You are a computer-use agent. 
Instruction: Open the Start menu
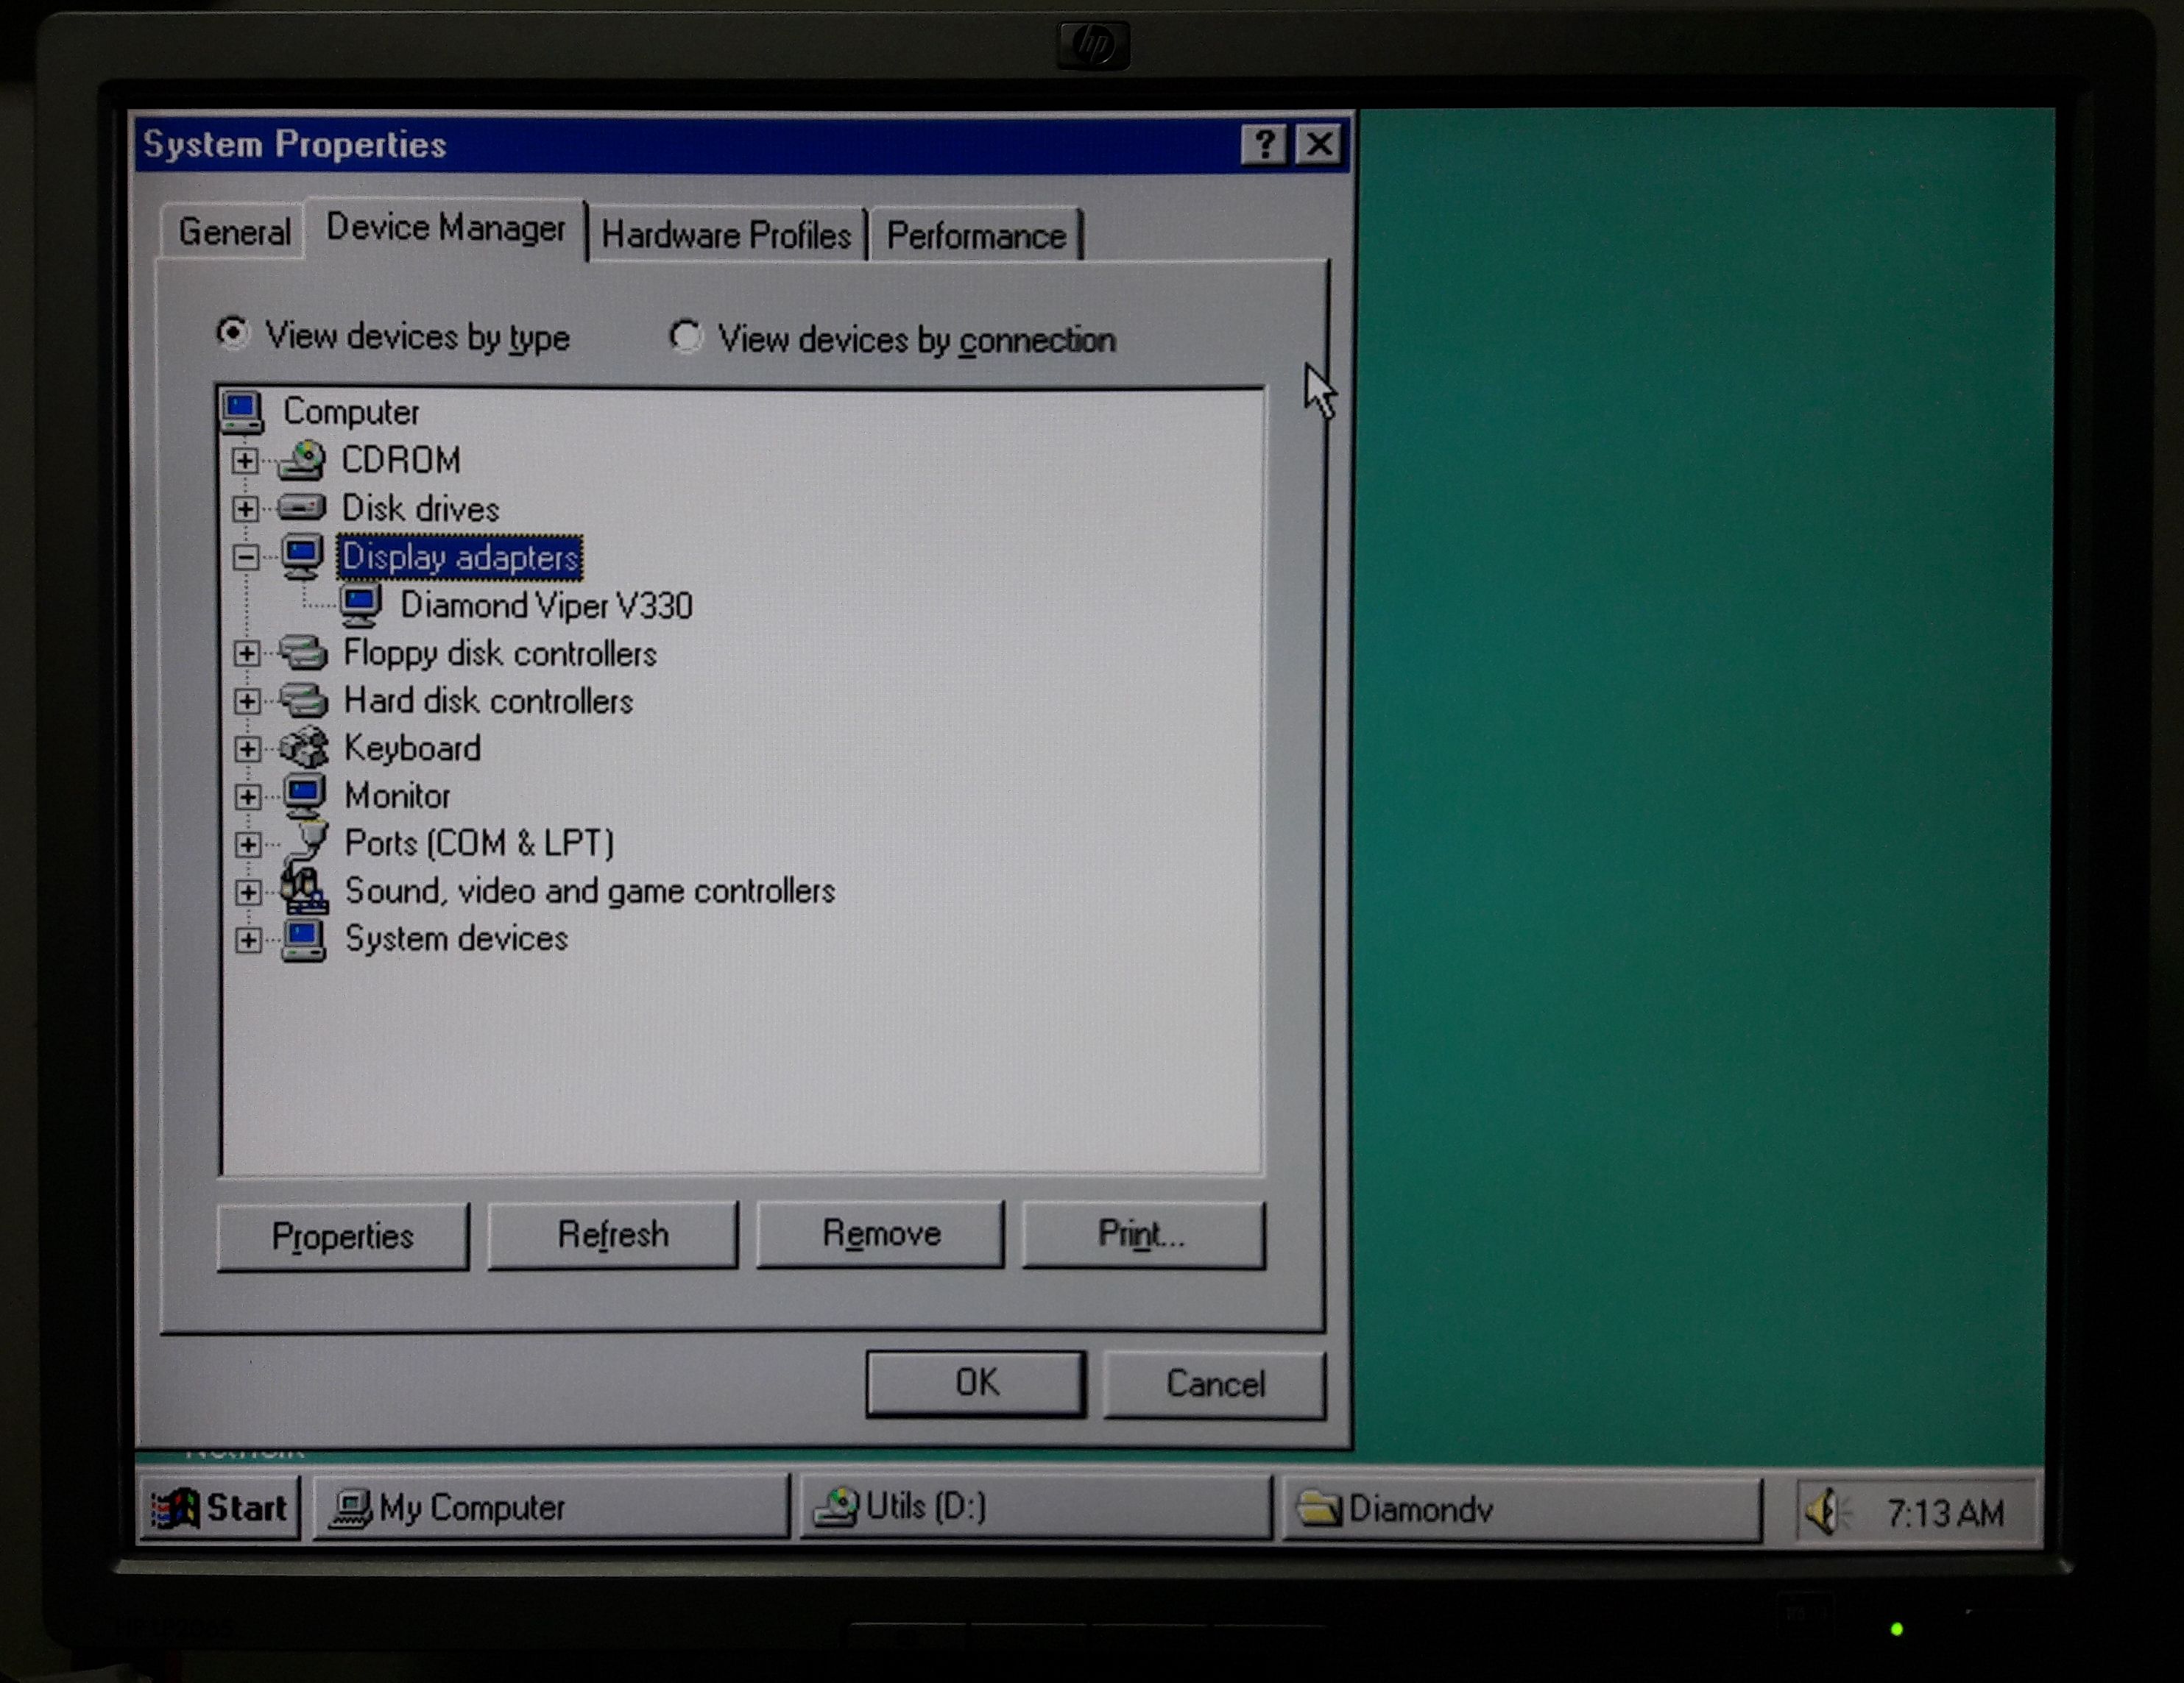pos(219,1508)
